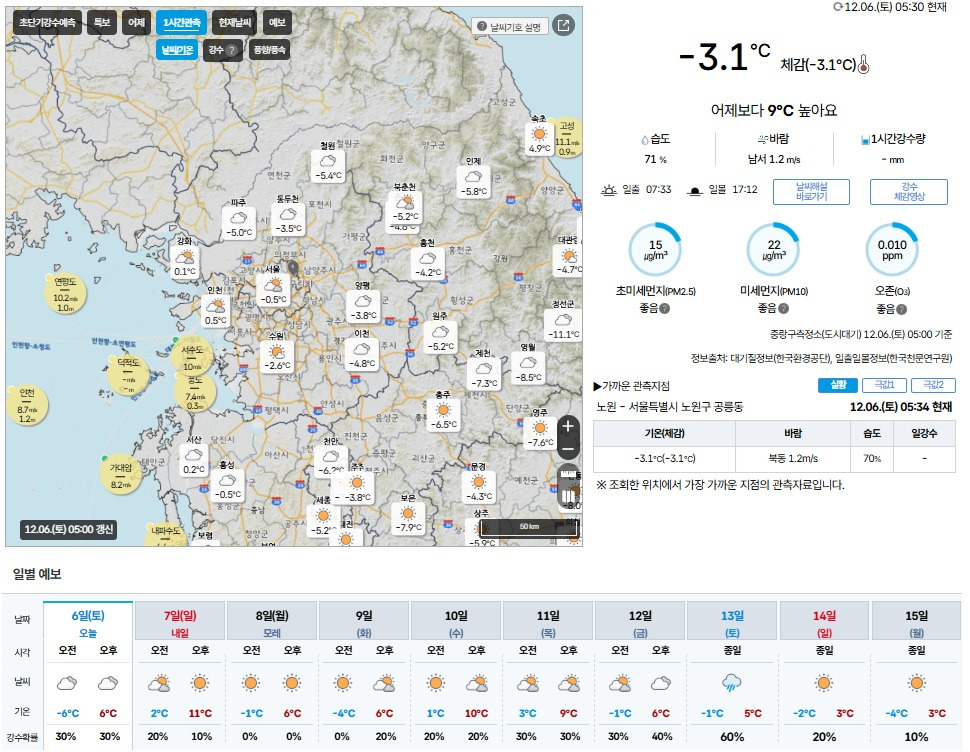Click the ruler distance tool on map
This screenshot has width=970, height=752.
(x=568, y=474)
